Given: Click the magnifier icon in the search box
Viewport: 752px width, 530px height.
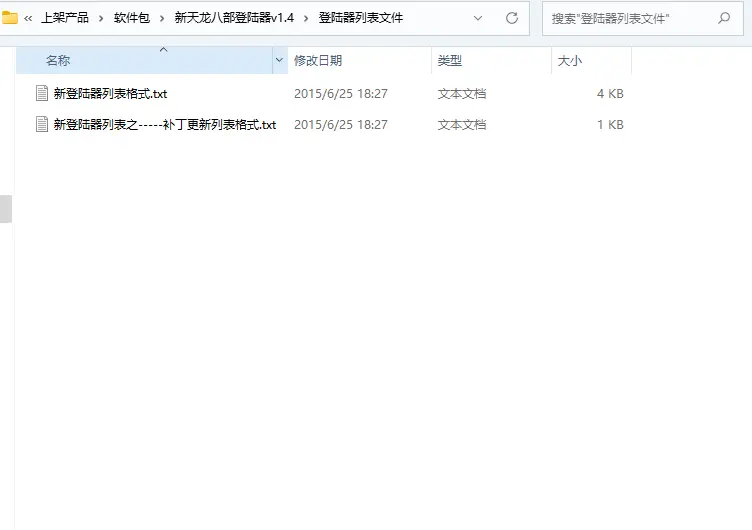Looking at the screenshot, I should (x=723, y=18).
